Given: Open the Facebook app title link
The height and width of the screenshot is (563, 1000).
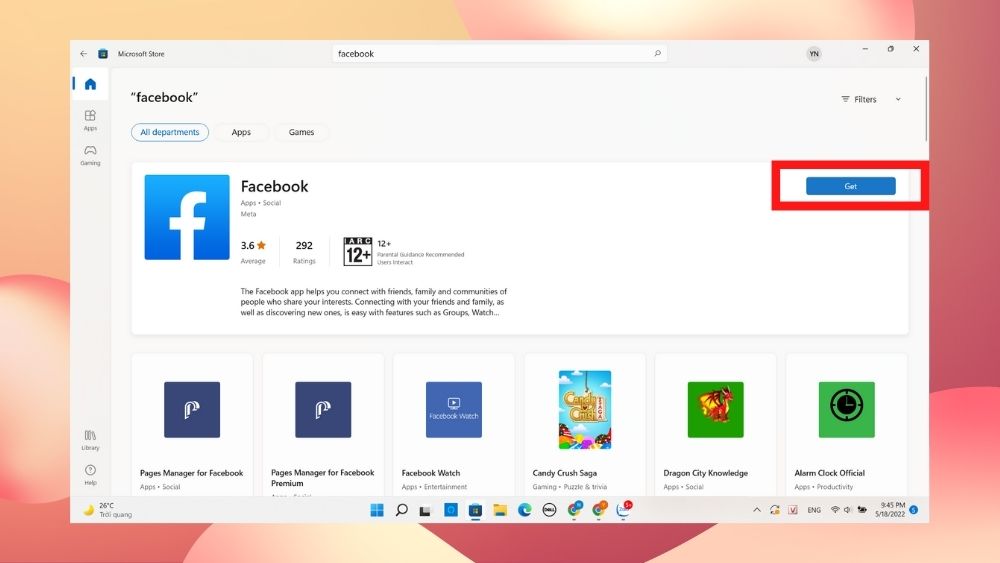Looking at the screenshot, I should (274, 186).
